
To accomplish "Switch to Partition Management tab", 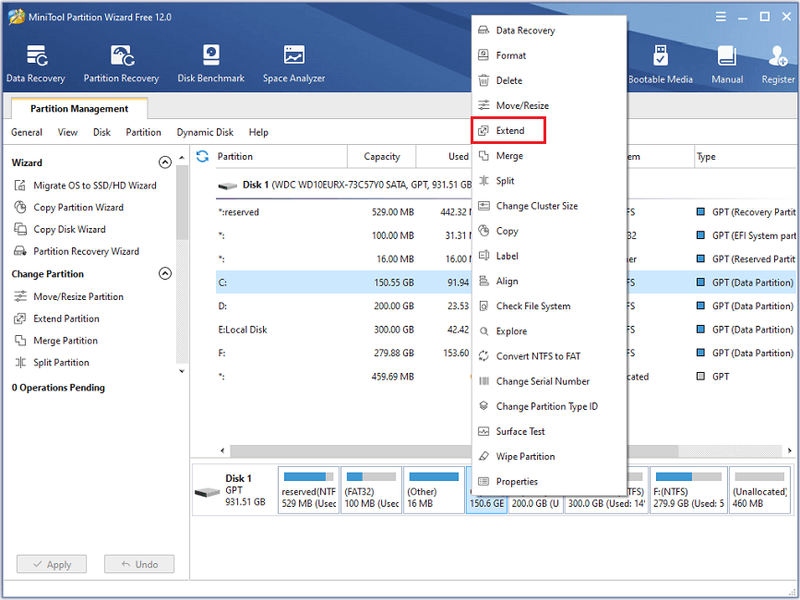I will (79, 109).
